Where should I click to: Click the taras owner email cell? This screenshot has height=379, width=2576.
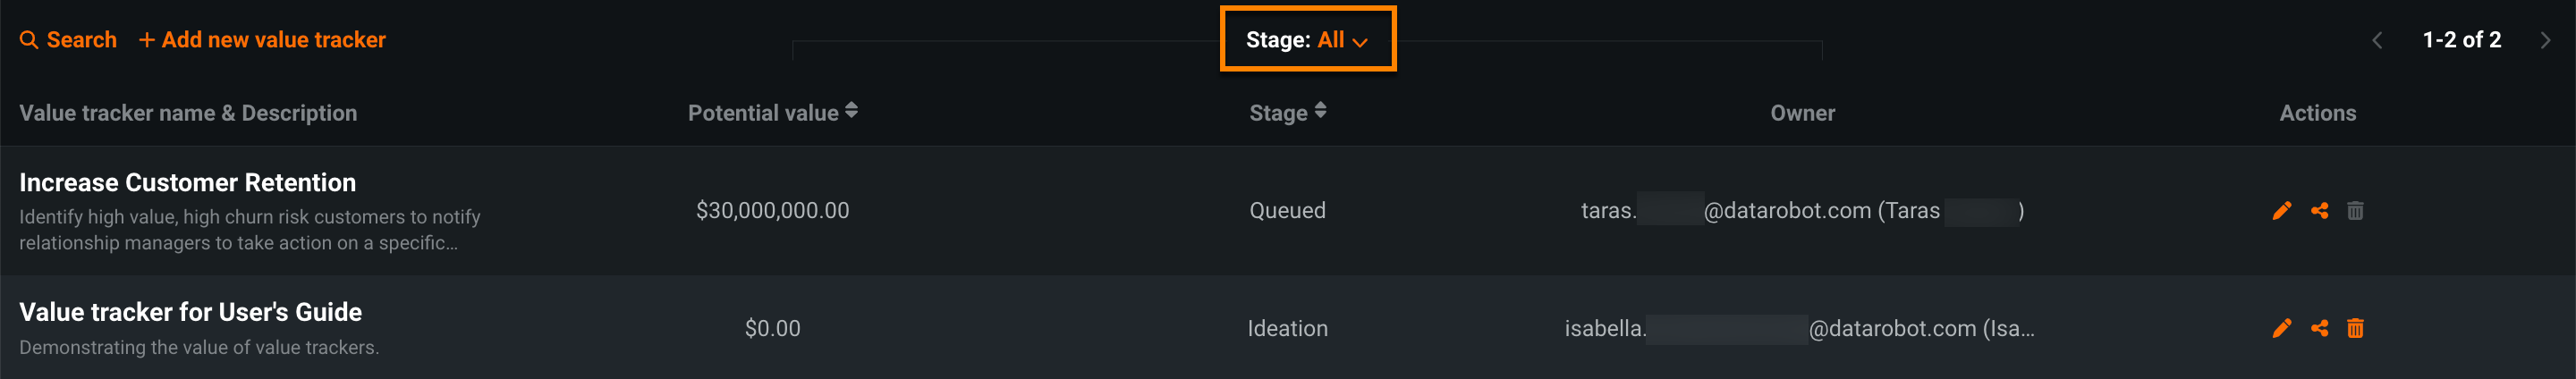click(1801, 211)
